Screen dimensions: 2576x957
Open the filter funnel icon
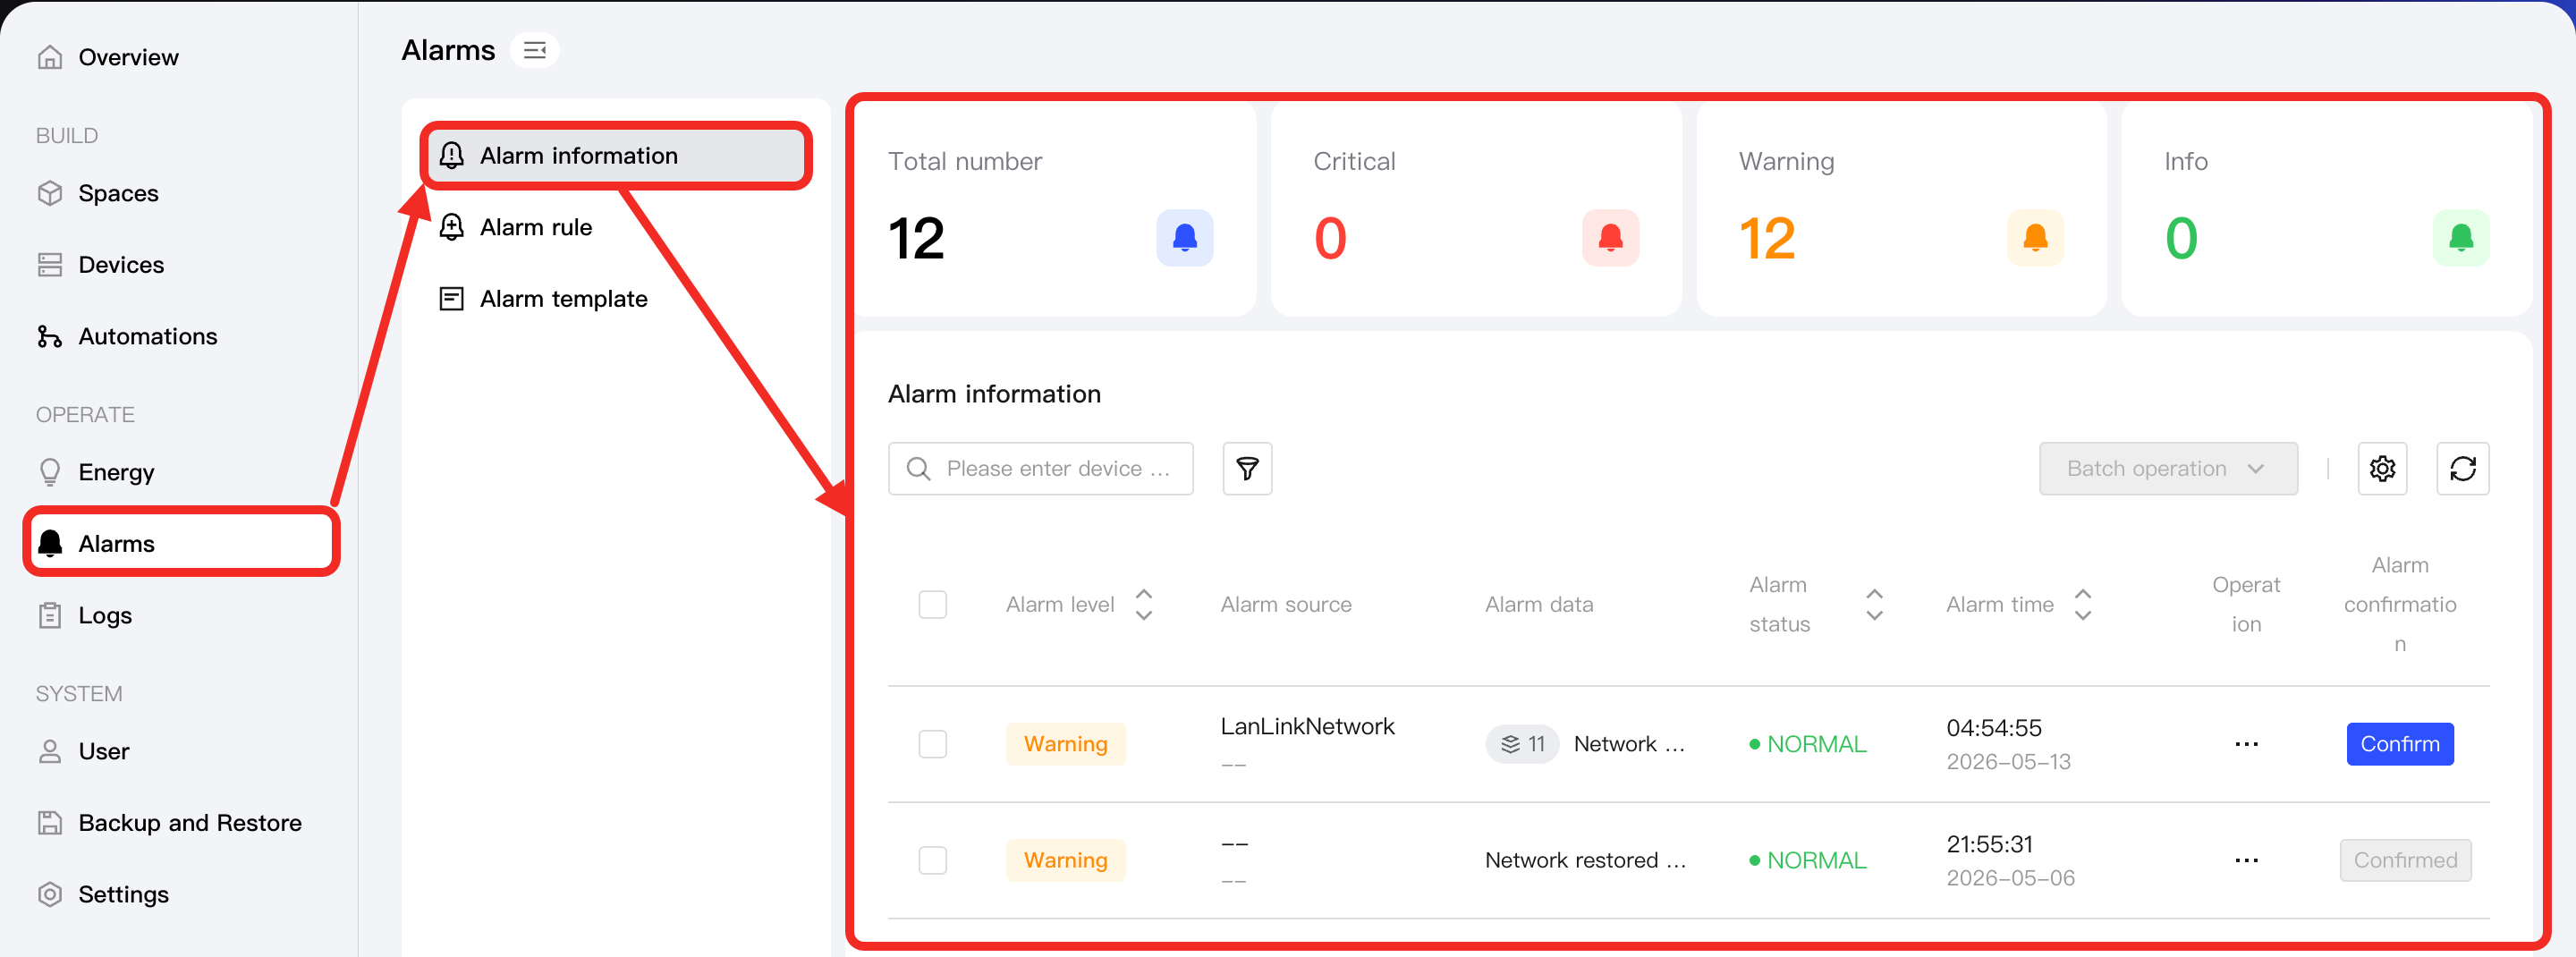click(1247, 468)
